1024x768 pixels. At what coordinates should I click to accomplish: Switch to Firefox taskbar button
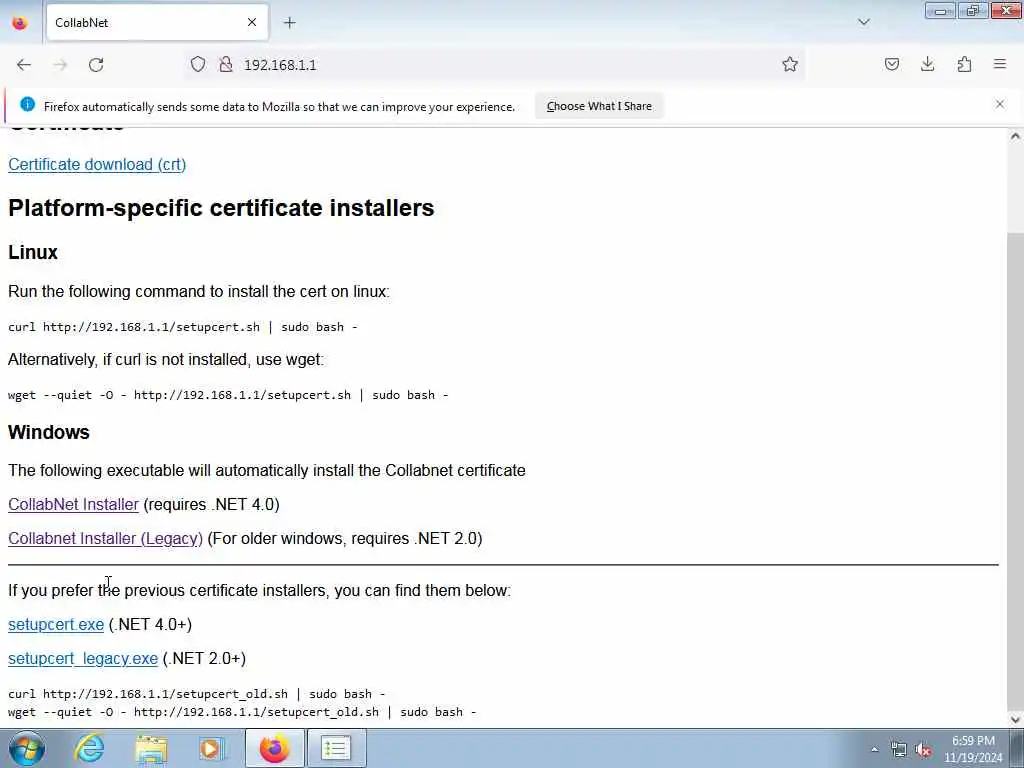tap(274, 748)
